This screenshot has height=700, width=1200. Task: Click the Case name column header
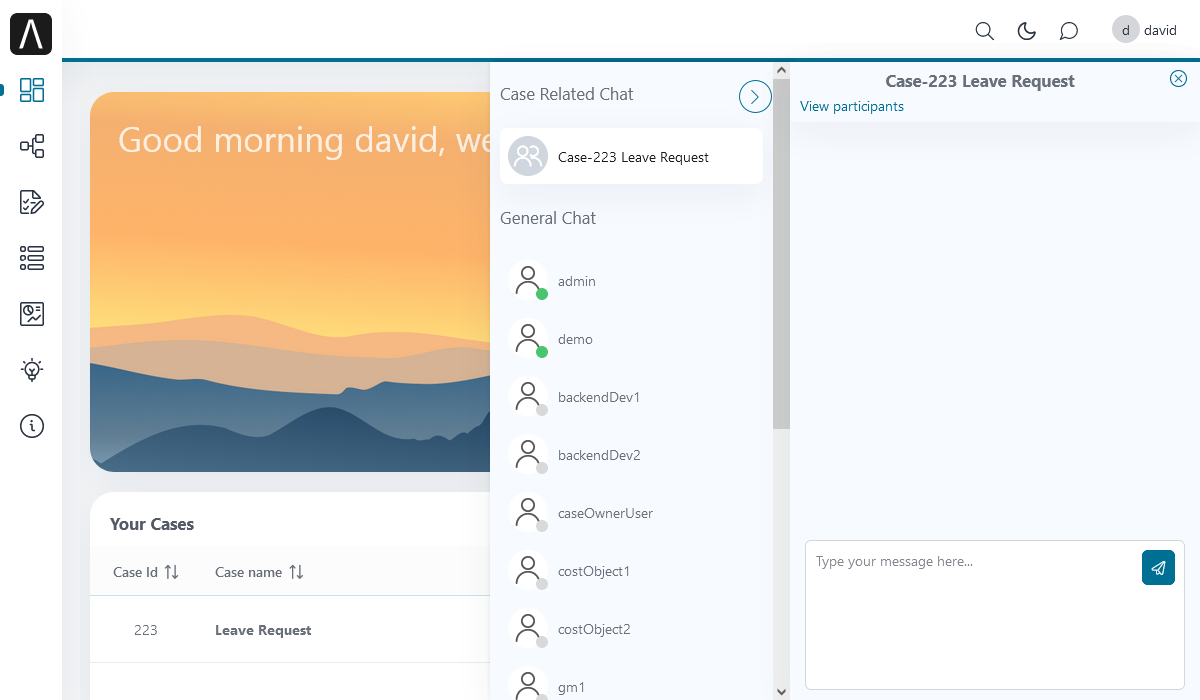pos(259,572)
